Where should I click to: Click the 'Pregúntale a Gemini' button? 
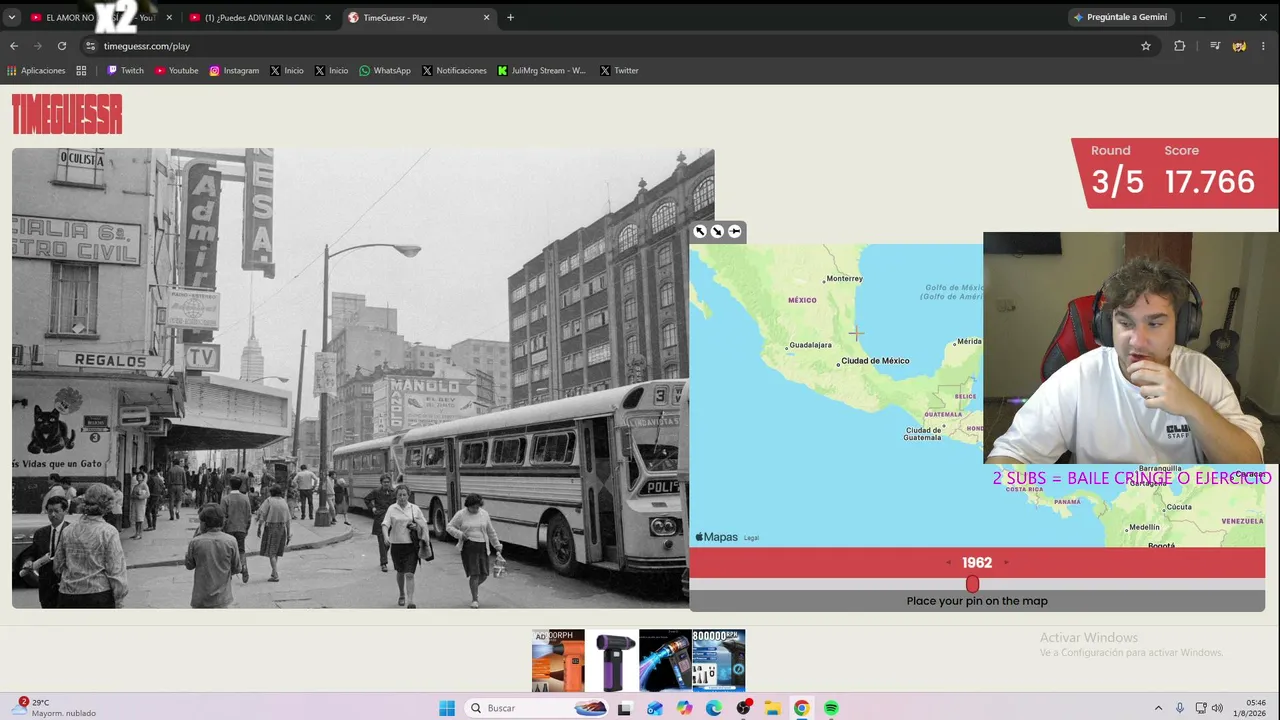[1120, 17]
